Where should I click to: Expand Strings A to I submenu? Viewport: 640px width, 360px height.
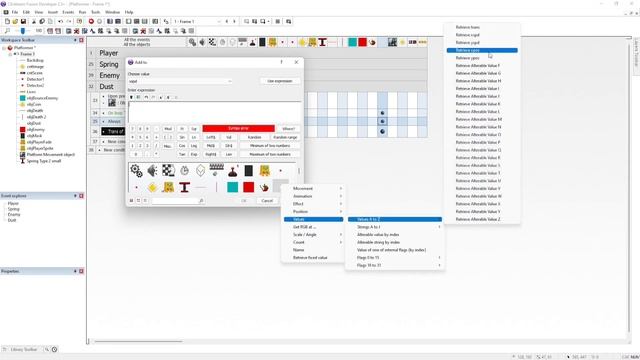click(x=395, y=227)
